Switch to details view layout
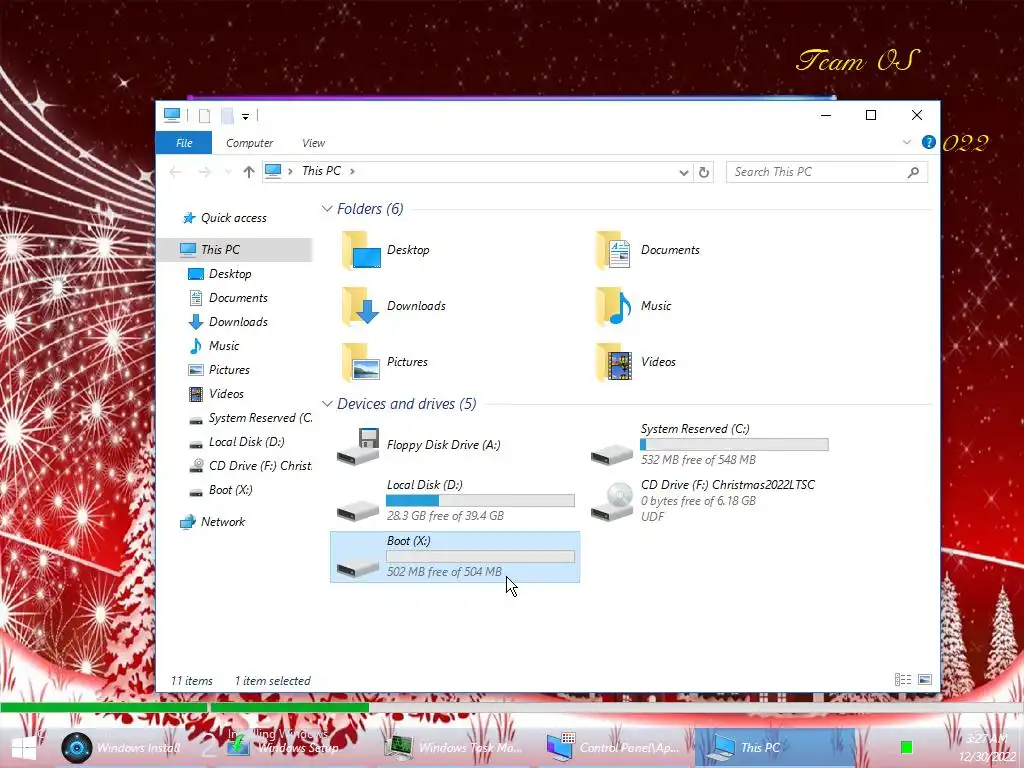The height and width of the screenshot is (768, 1024). pos(903,680)
